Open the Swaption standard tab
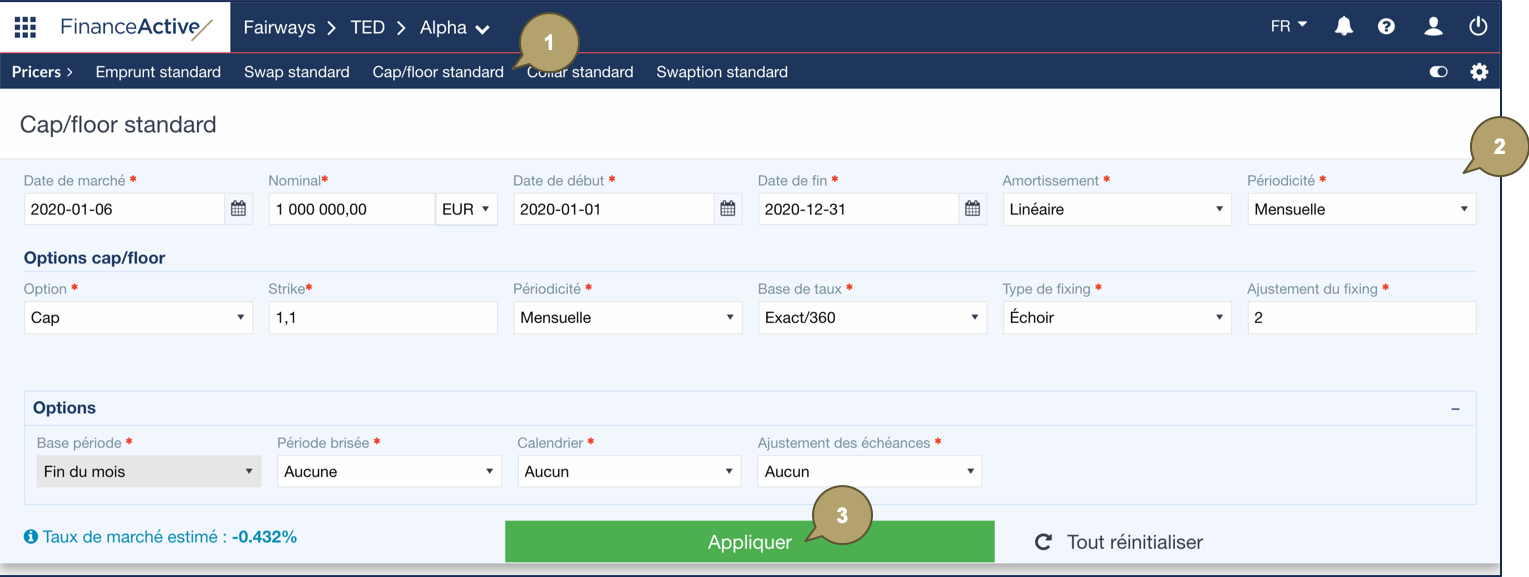Viewport: 1529px width, 577px height. 721,72
